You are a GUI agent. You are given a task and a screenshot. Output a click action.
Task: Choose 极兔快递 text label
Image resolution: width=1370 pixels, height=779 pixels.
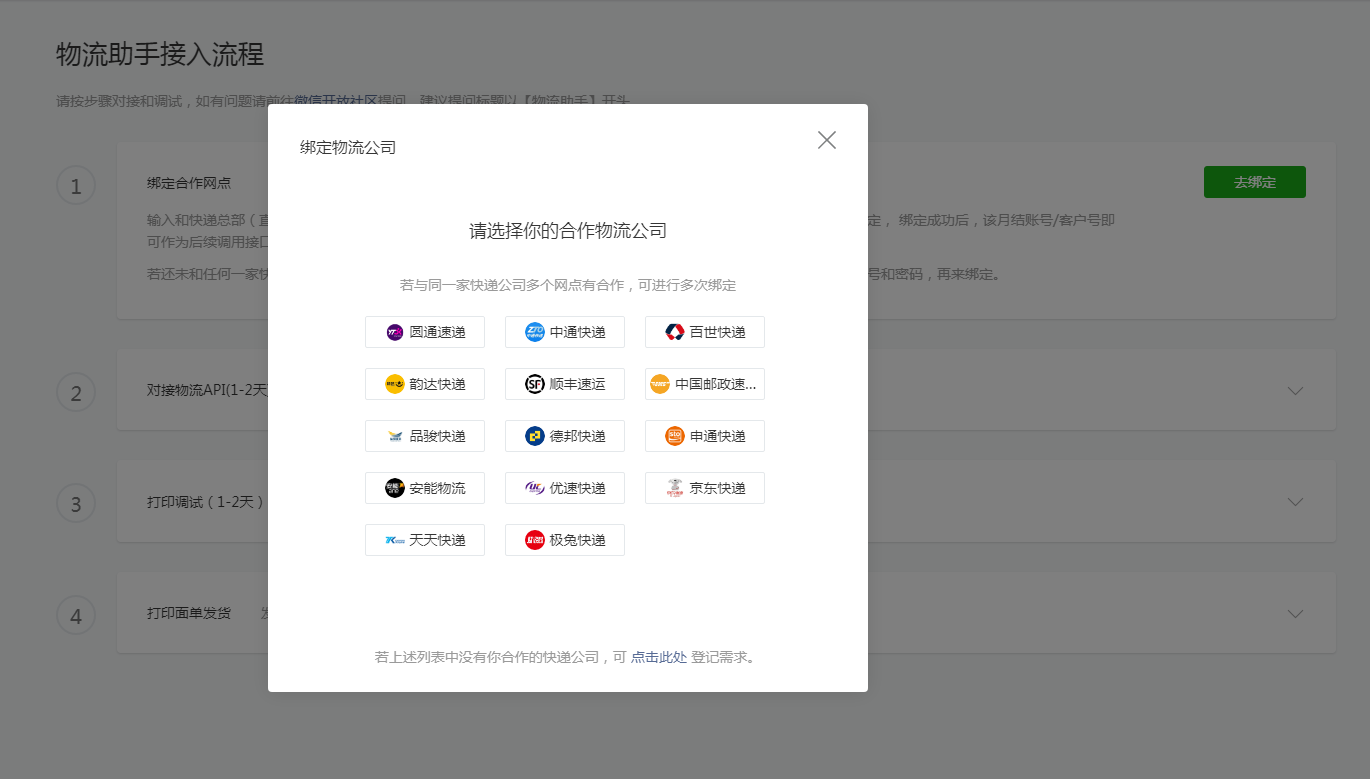pos(578,540)
